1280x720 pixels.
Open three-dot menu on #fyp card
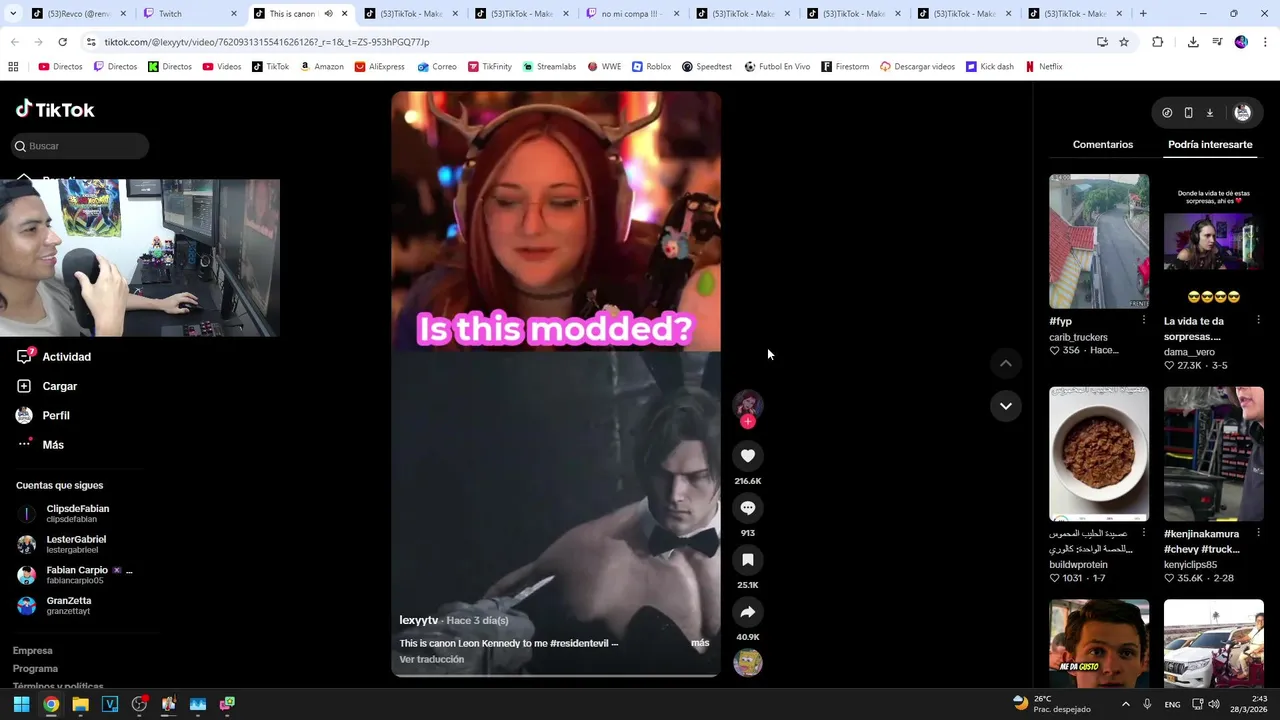[1143, 320]
